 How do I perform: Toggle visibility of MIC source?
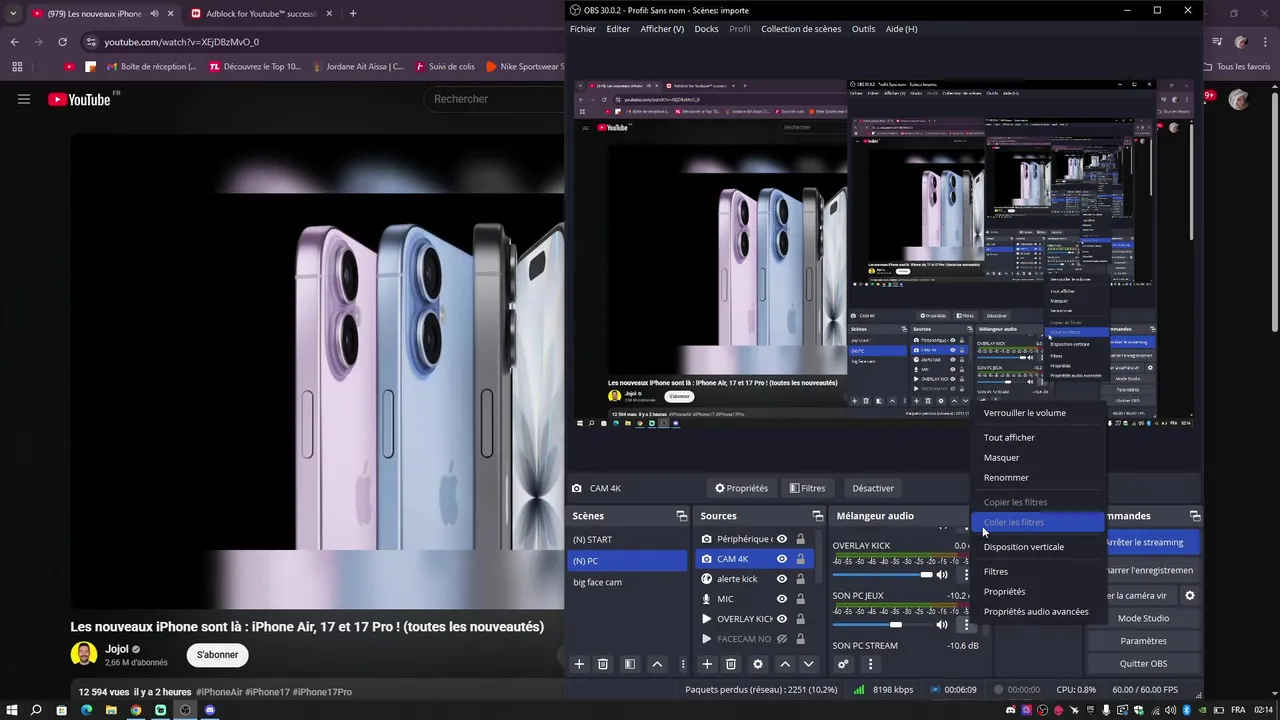tap(782, 599)
